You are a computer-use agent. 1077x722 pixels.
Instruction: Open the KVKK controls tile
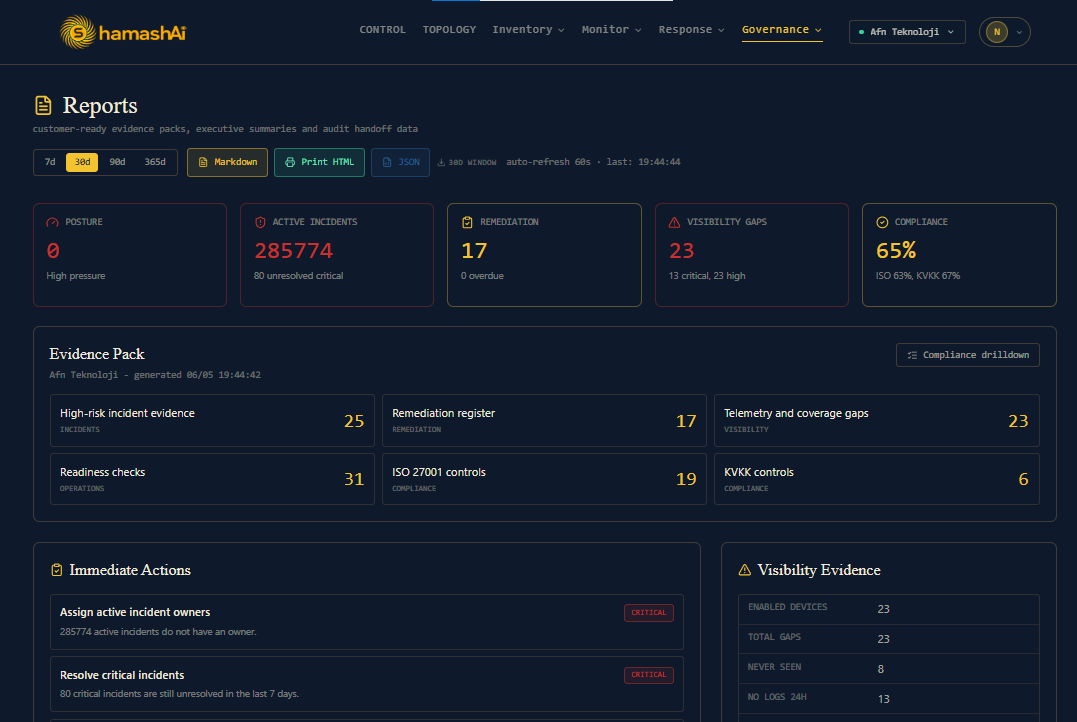pyautogui.click(x=876, y=479)
